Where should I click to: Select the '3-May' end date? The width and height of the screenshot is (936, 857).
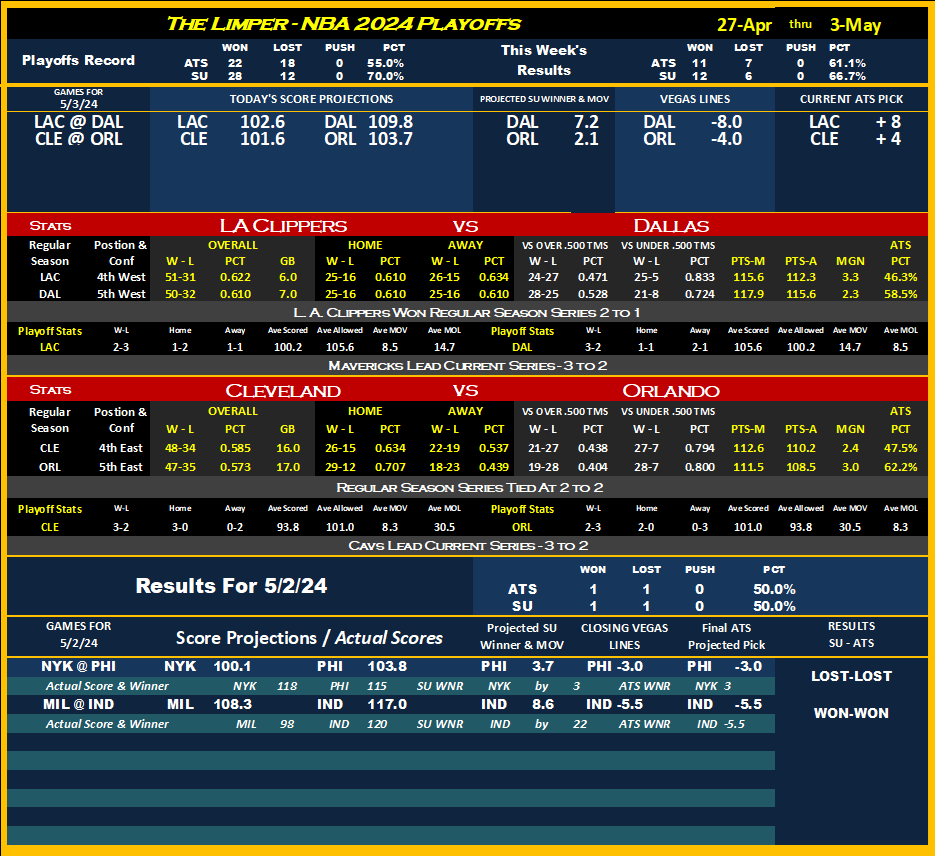pos(855,25)
